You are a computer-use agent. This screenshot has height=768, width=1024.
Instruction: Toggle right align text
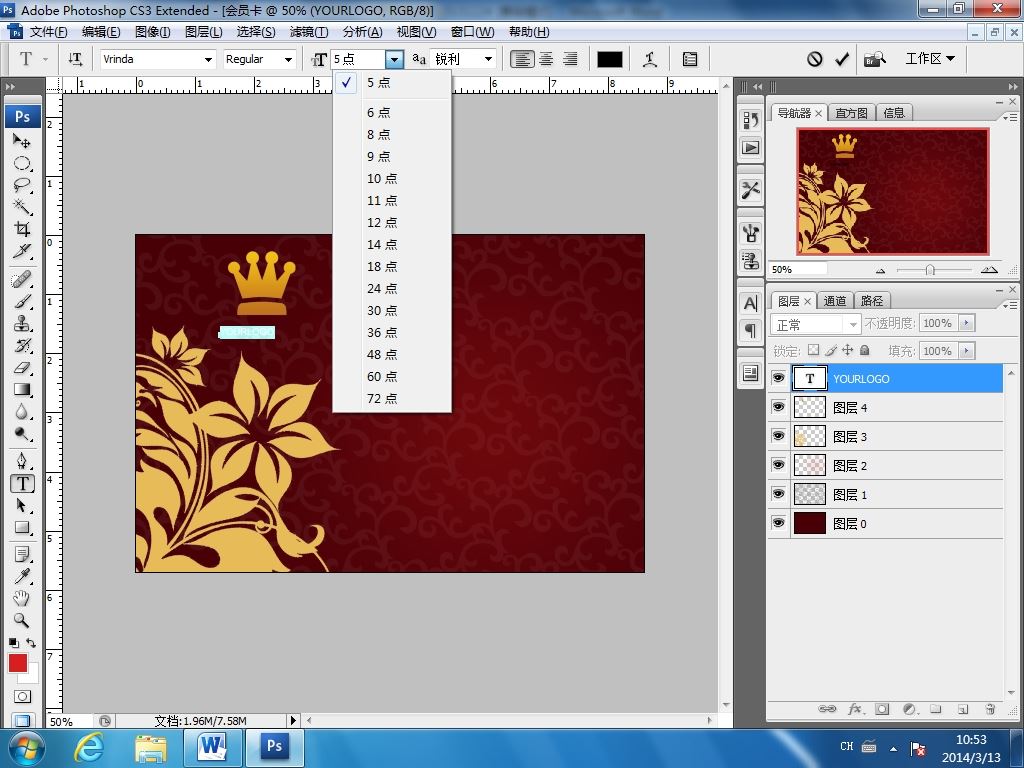pyautogui.click(x=570, y=59)
